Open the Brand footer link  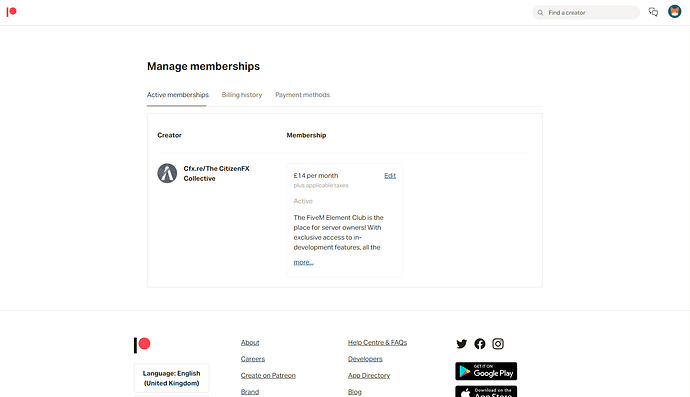click(x=250, y=392)
